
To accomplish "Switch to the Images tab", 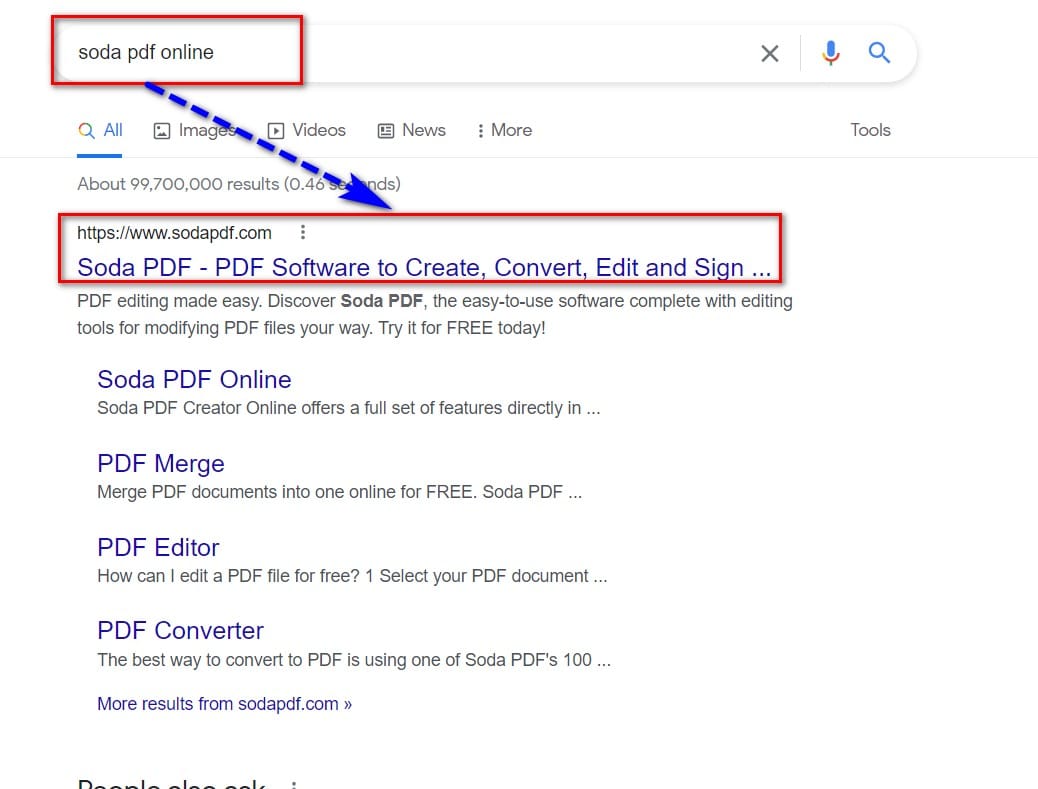I will (194, 130).
